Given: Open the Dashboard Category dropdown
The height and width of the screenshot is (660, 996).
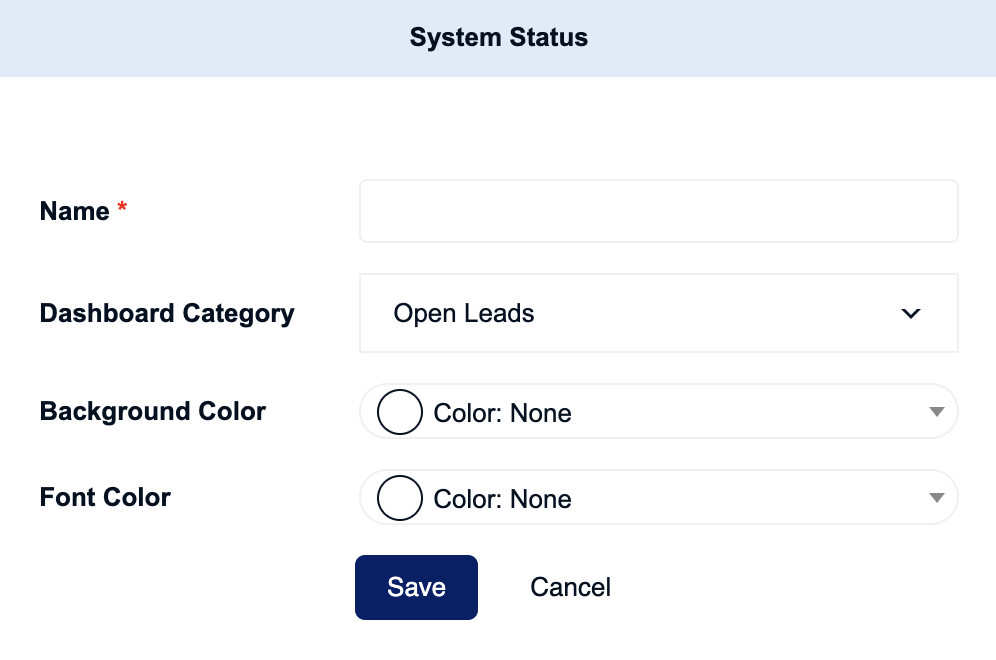Looking at the screenshot, I should [x=659, y=313].
